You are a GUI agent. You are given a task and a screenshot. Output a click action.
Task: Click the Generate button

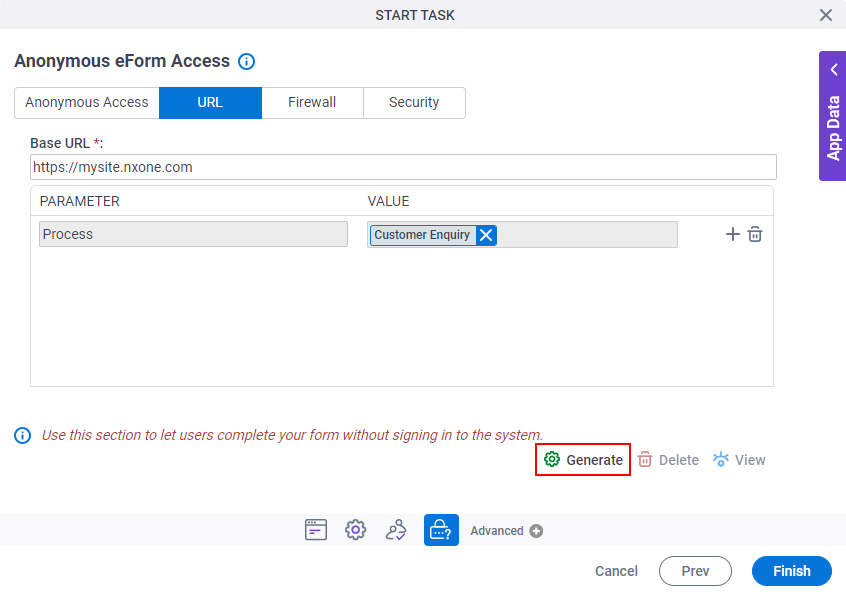pyautogui.click(x=583, y=460)
